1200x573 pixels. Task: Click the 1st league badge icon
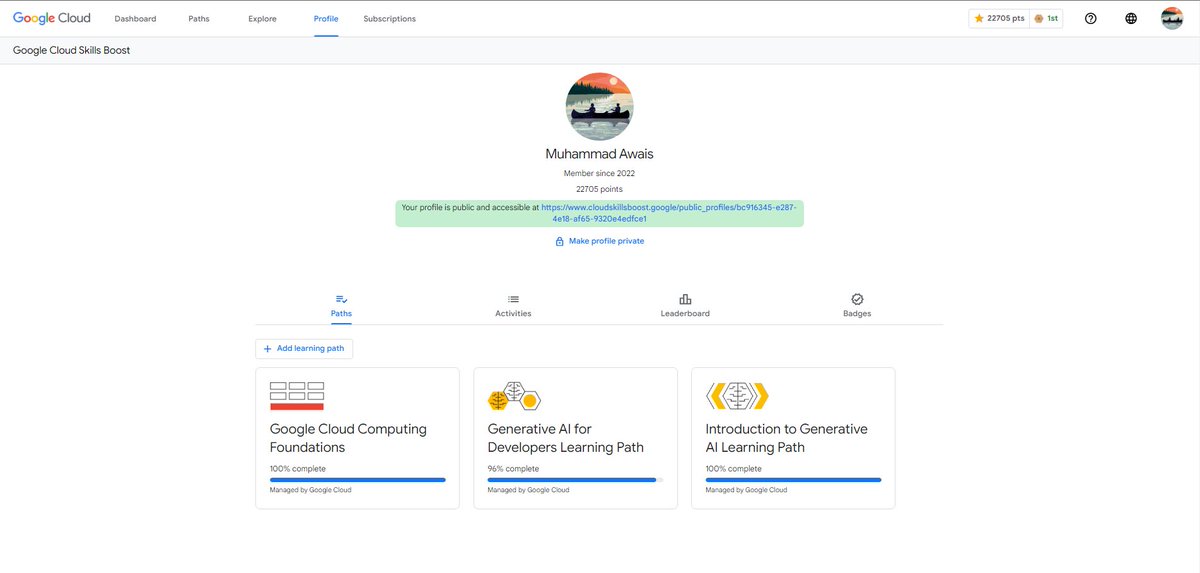coord(1040,18)
